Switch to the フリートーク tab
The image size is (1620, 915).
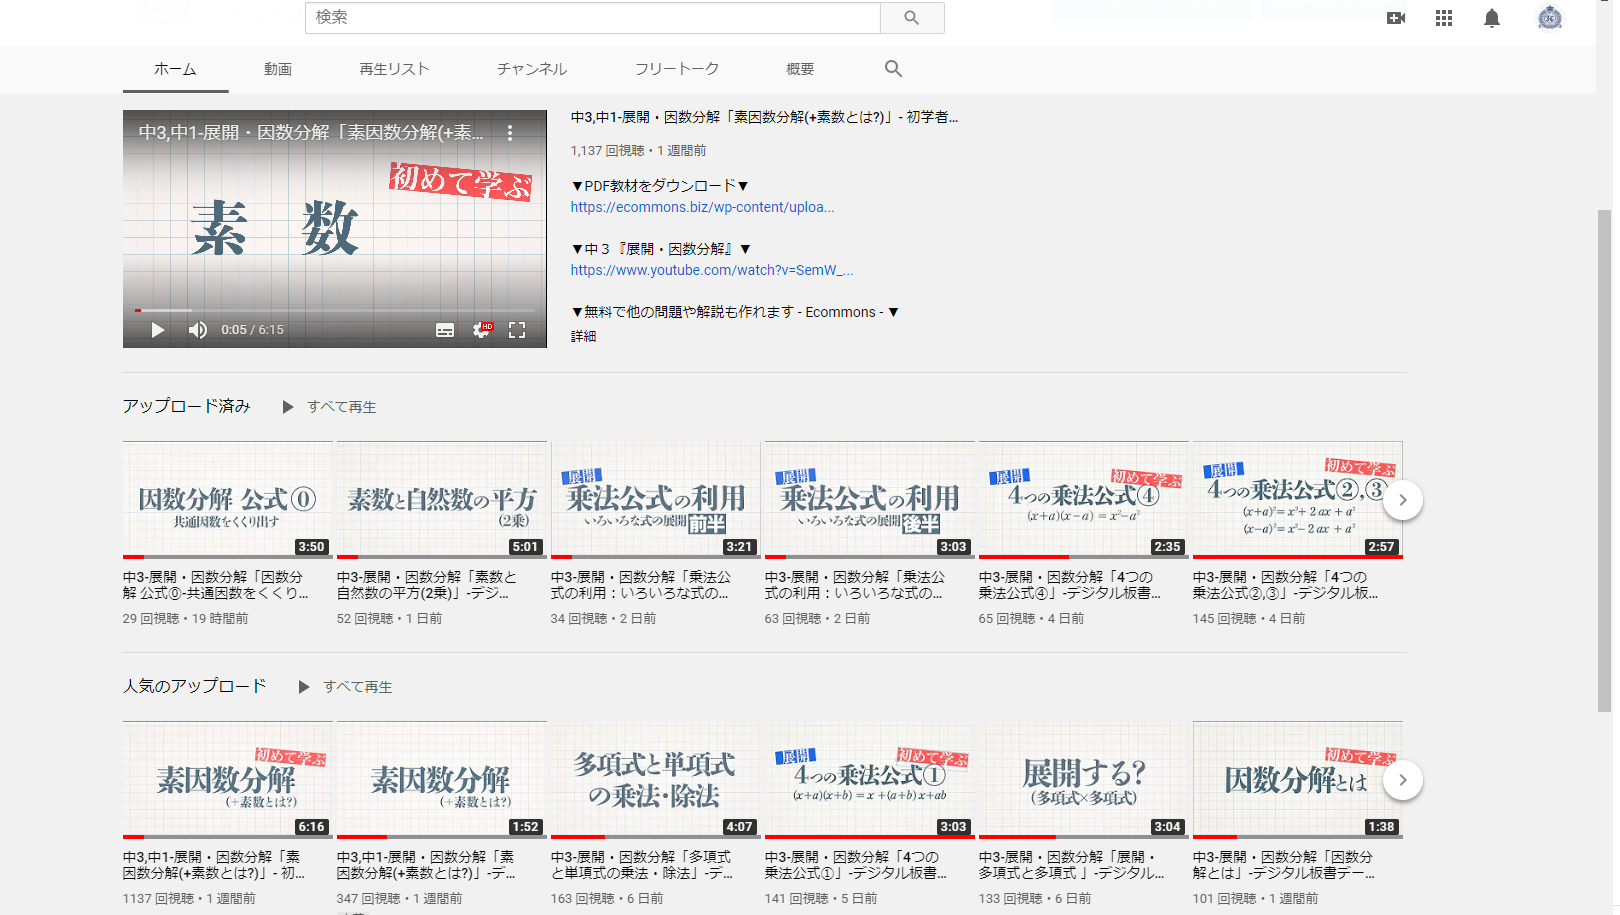677,69
